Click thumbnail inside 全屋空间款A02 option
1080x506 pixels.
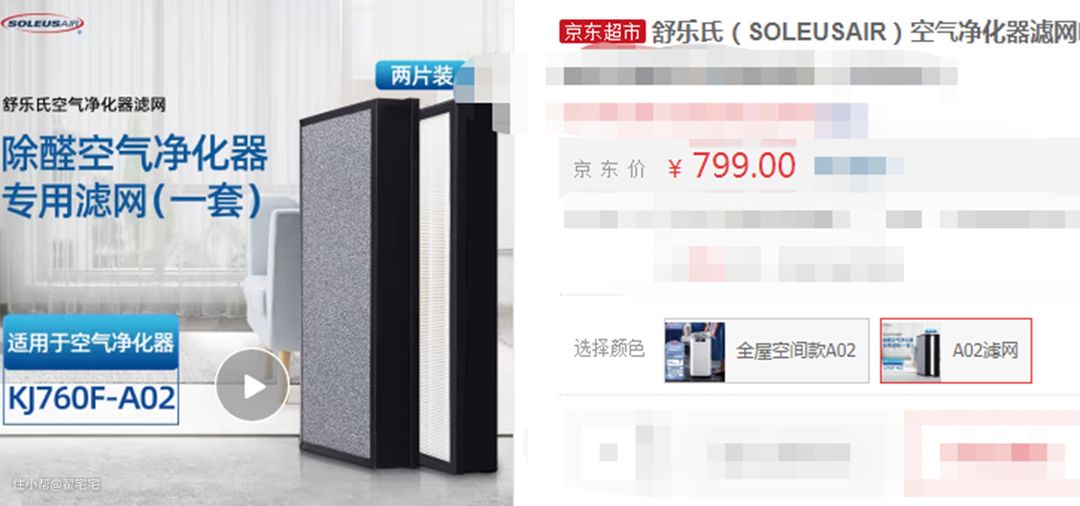[694, 351]
